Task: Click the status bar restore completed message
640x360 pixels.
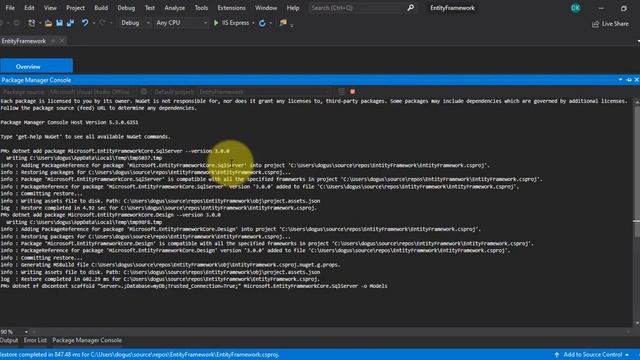Action: 140,355
